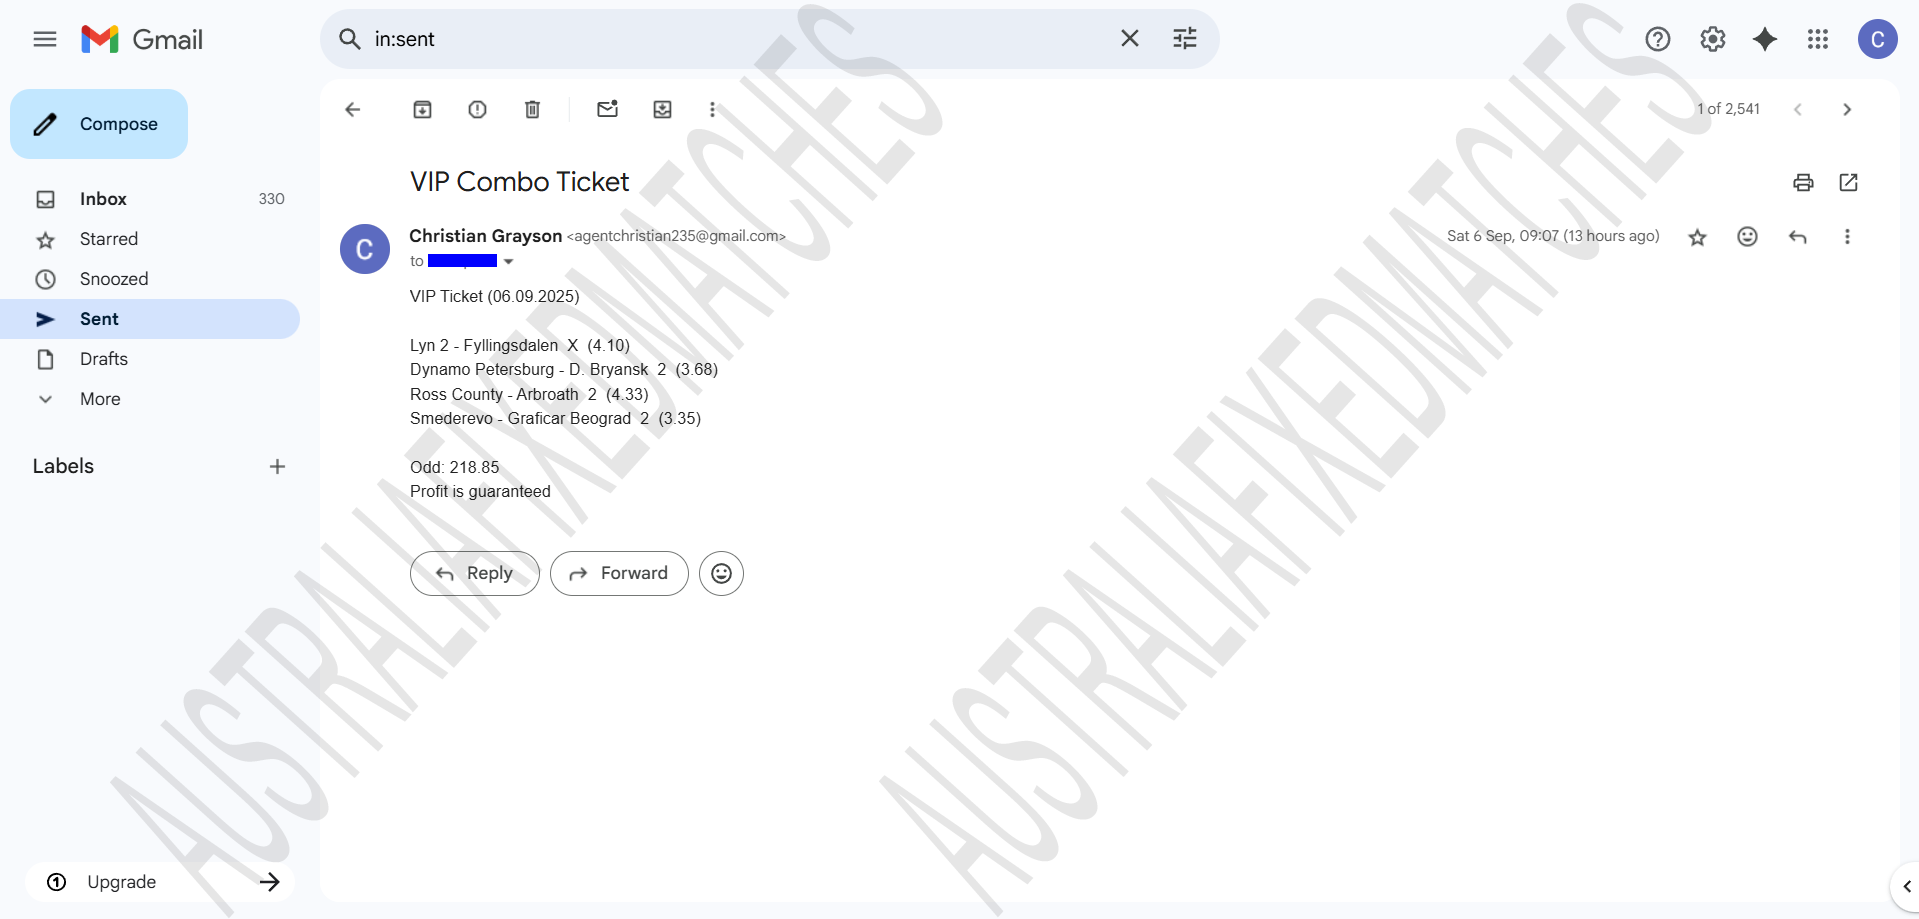Click the Dynamo Petersburg - D. Bryansk line

pos(564,369)
